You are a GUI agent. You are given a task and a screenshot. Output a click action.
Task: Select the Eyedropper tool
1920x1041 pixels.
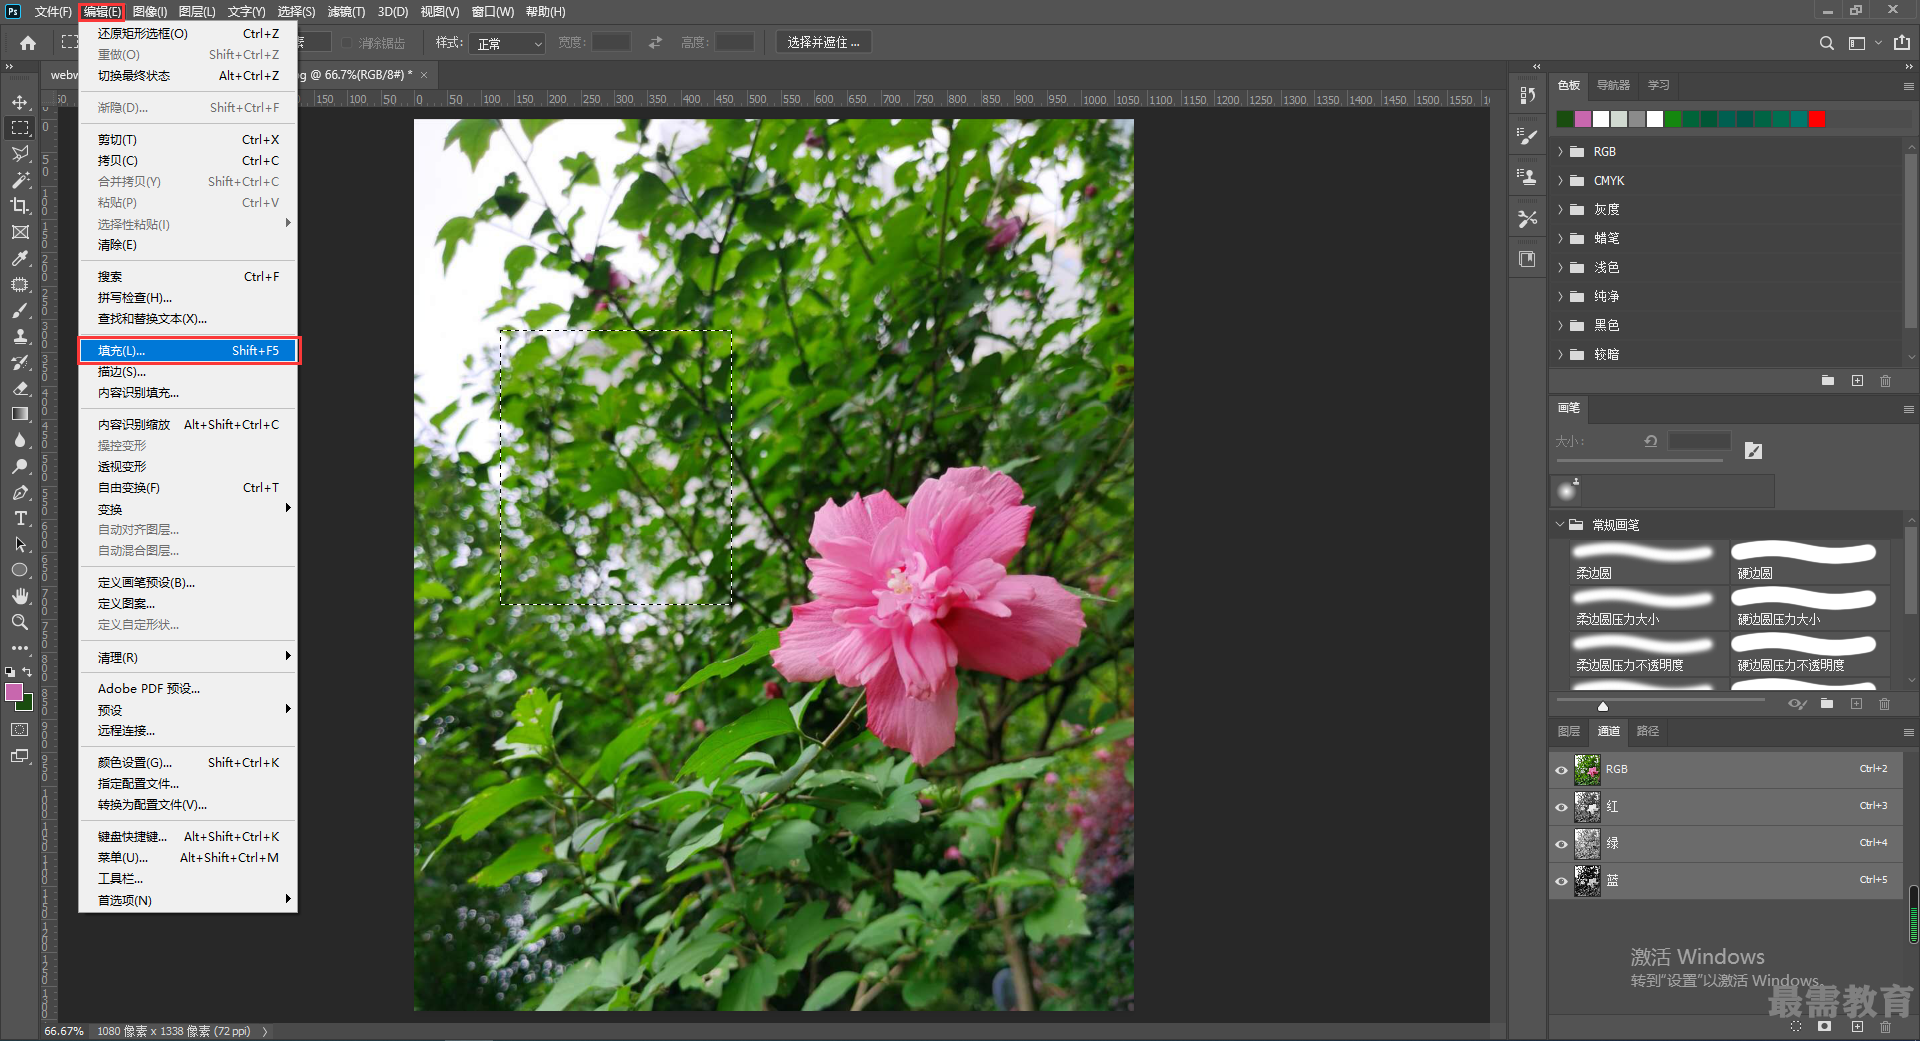[20, 258]
